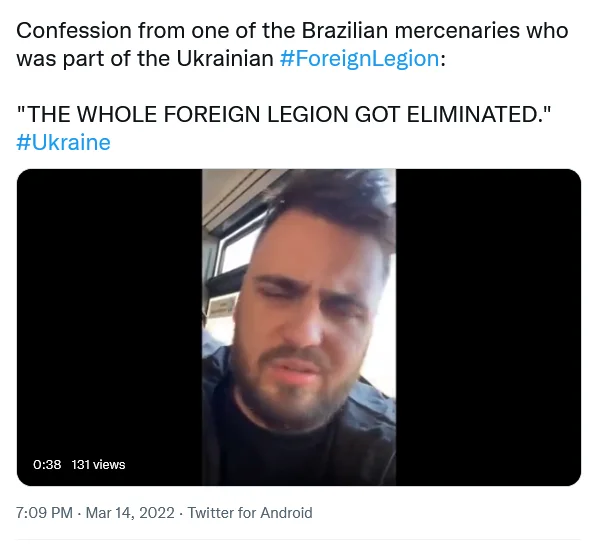Click the Mar 14, 2022 date
The height and width of the screenshot is (557, 598).
point(130,512)
